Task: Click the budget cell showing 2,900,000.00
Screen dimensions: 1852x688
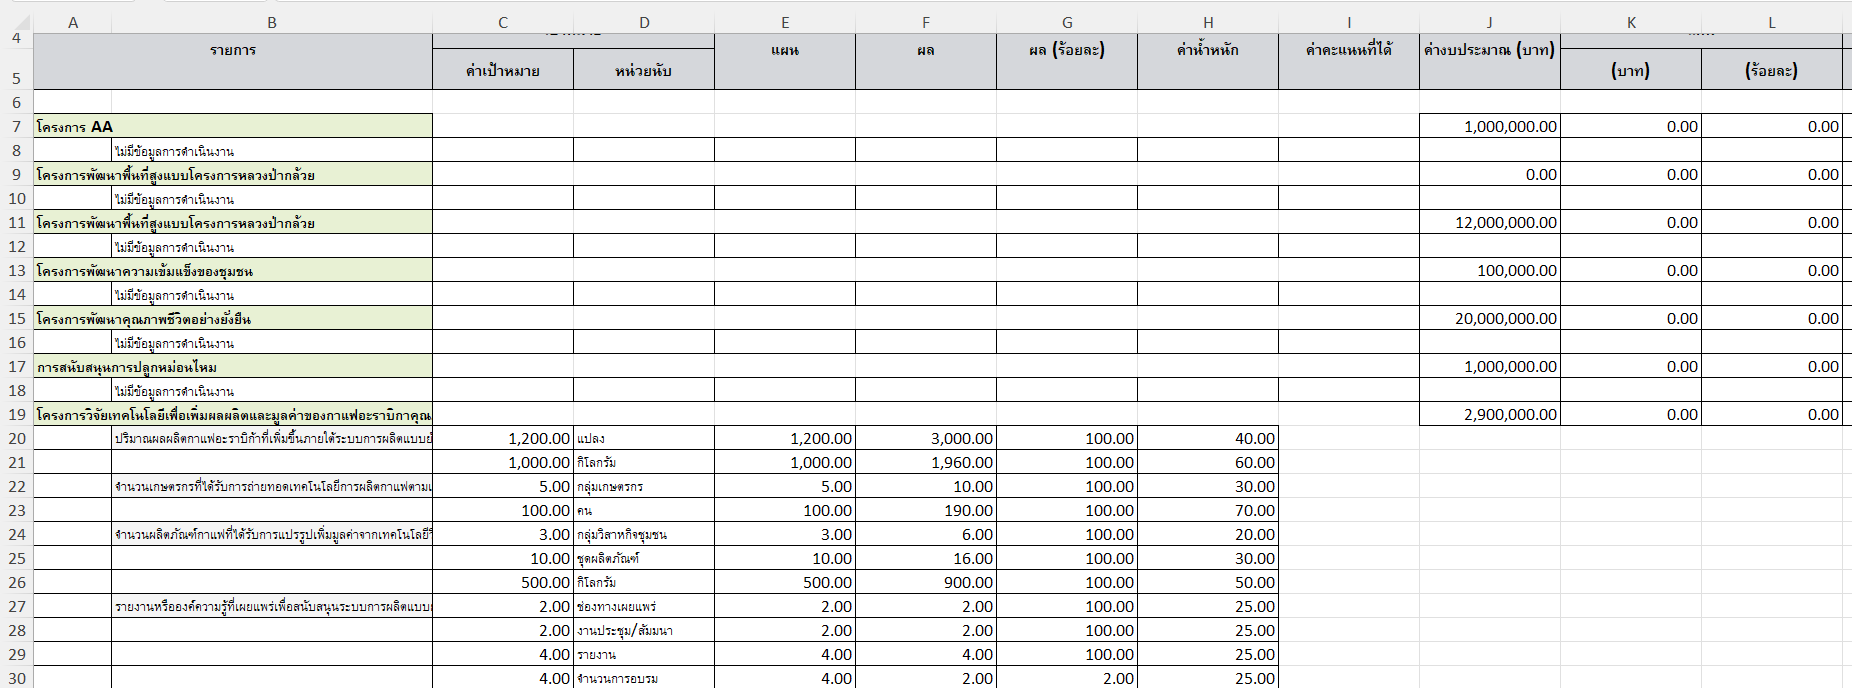Action: pos(1489,414)
